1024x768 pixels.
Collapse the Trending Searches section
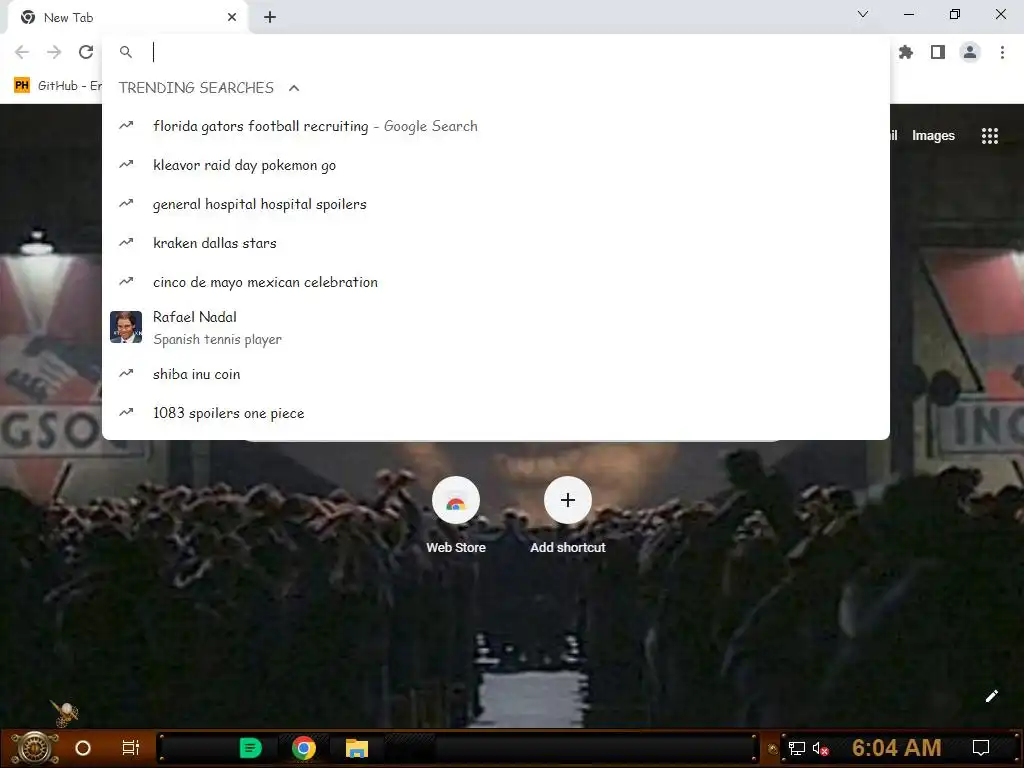pos(294,88)
